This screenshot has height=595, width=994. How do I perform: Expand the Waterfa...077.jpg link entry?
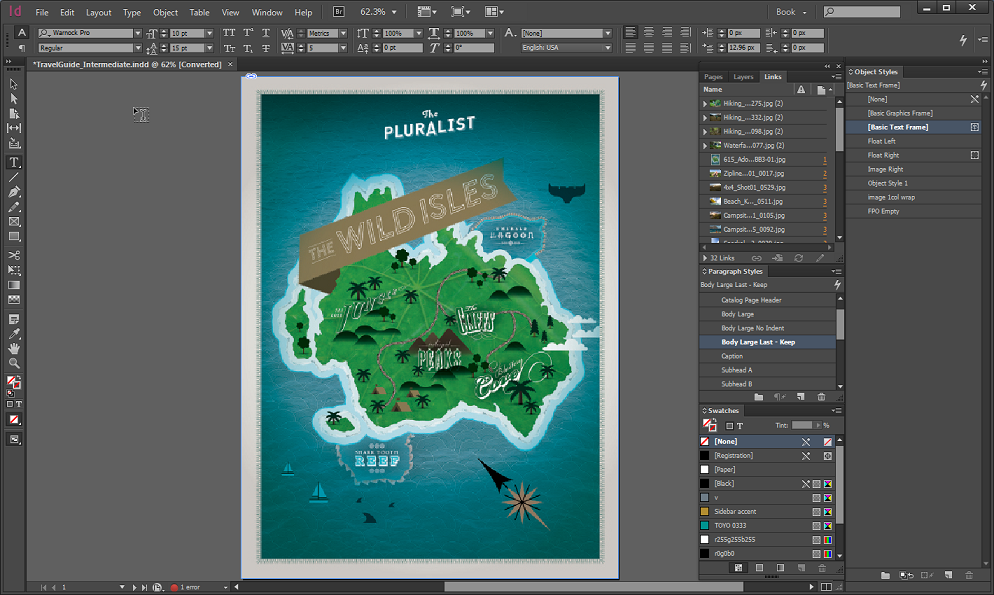[x=707, y=144]
